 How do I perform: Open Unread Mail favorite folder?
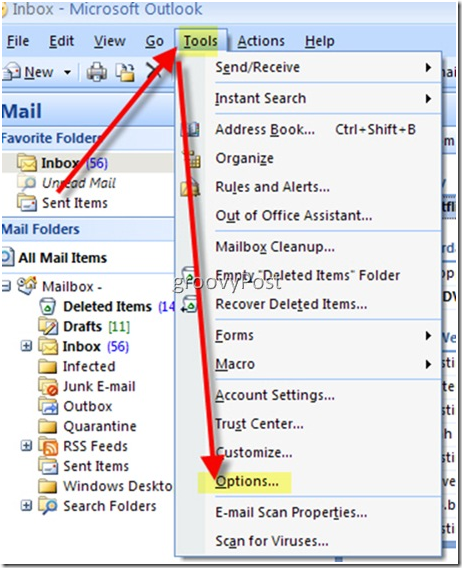click(x=79, y=183)
